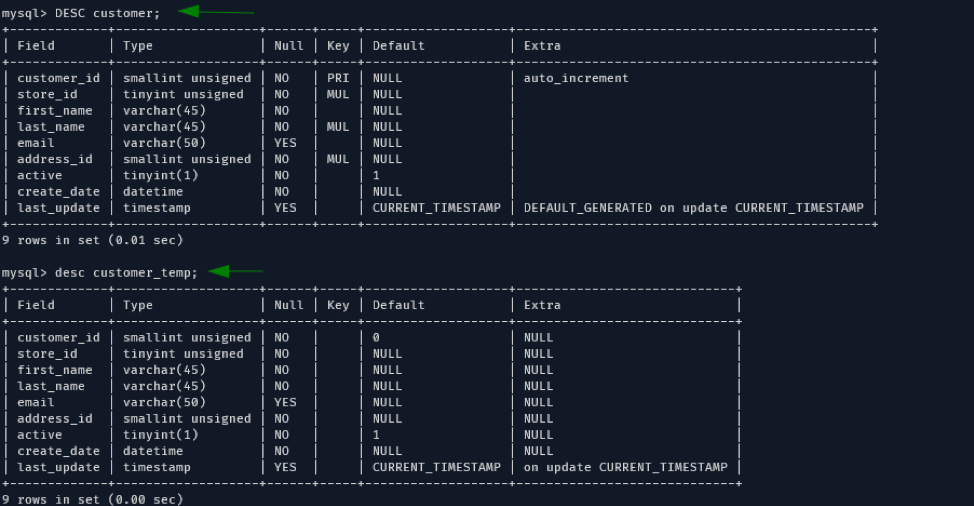Click the "9 rows in set (0.01 sec)" line
The image size is (974, 506).
tap(92, 240)
